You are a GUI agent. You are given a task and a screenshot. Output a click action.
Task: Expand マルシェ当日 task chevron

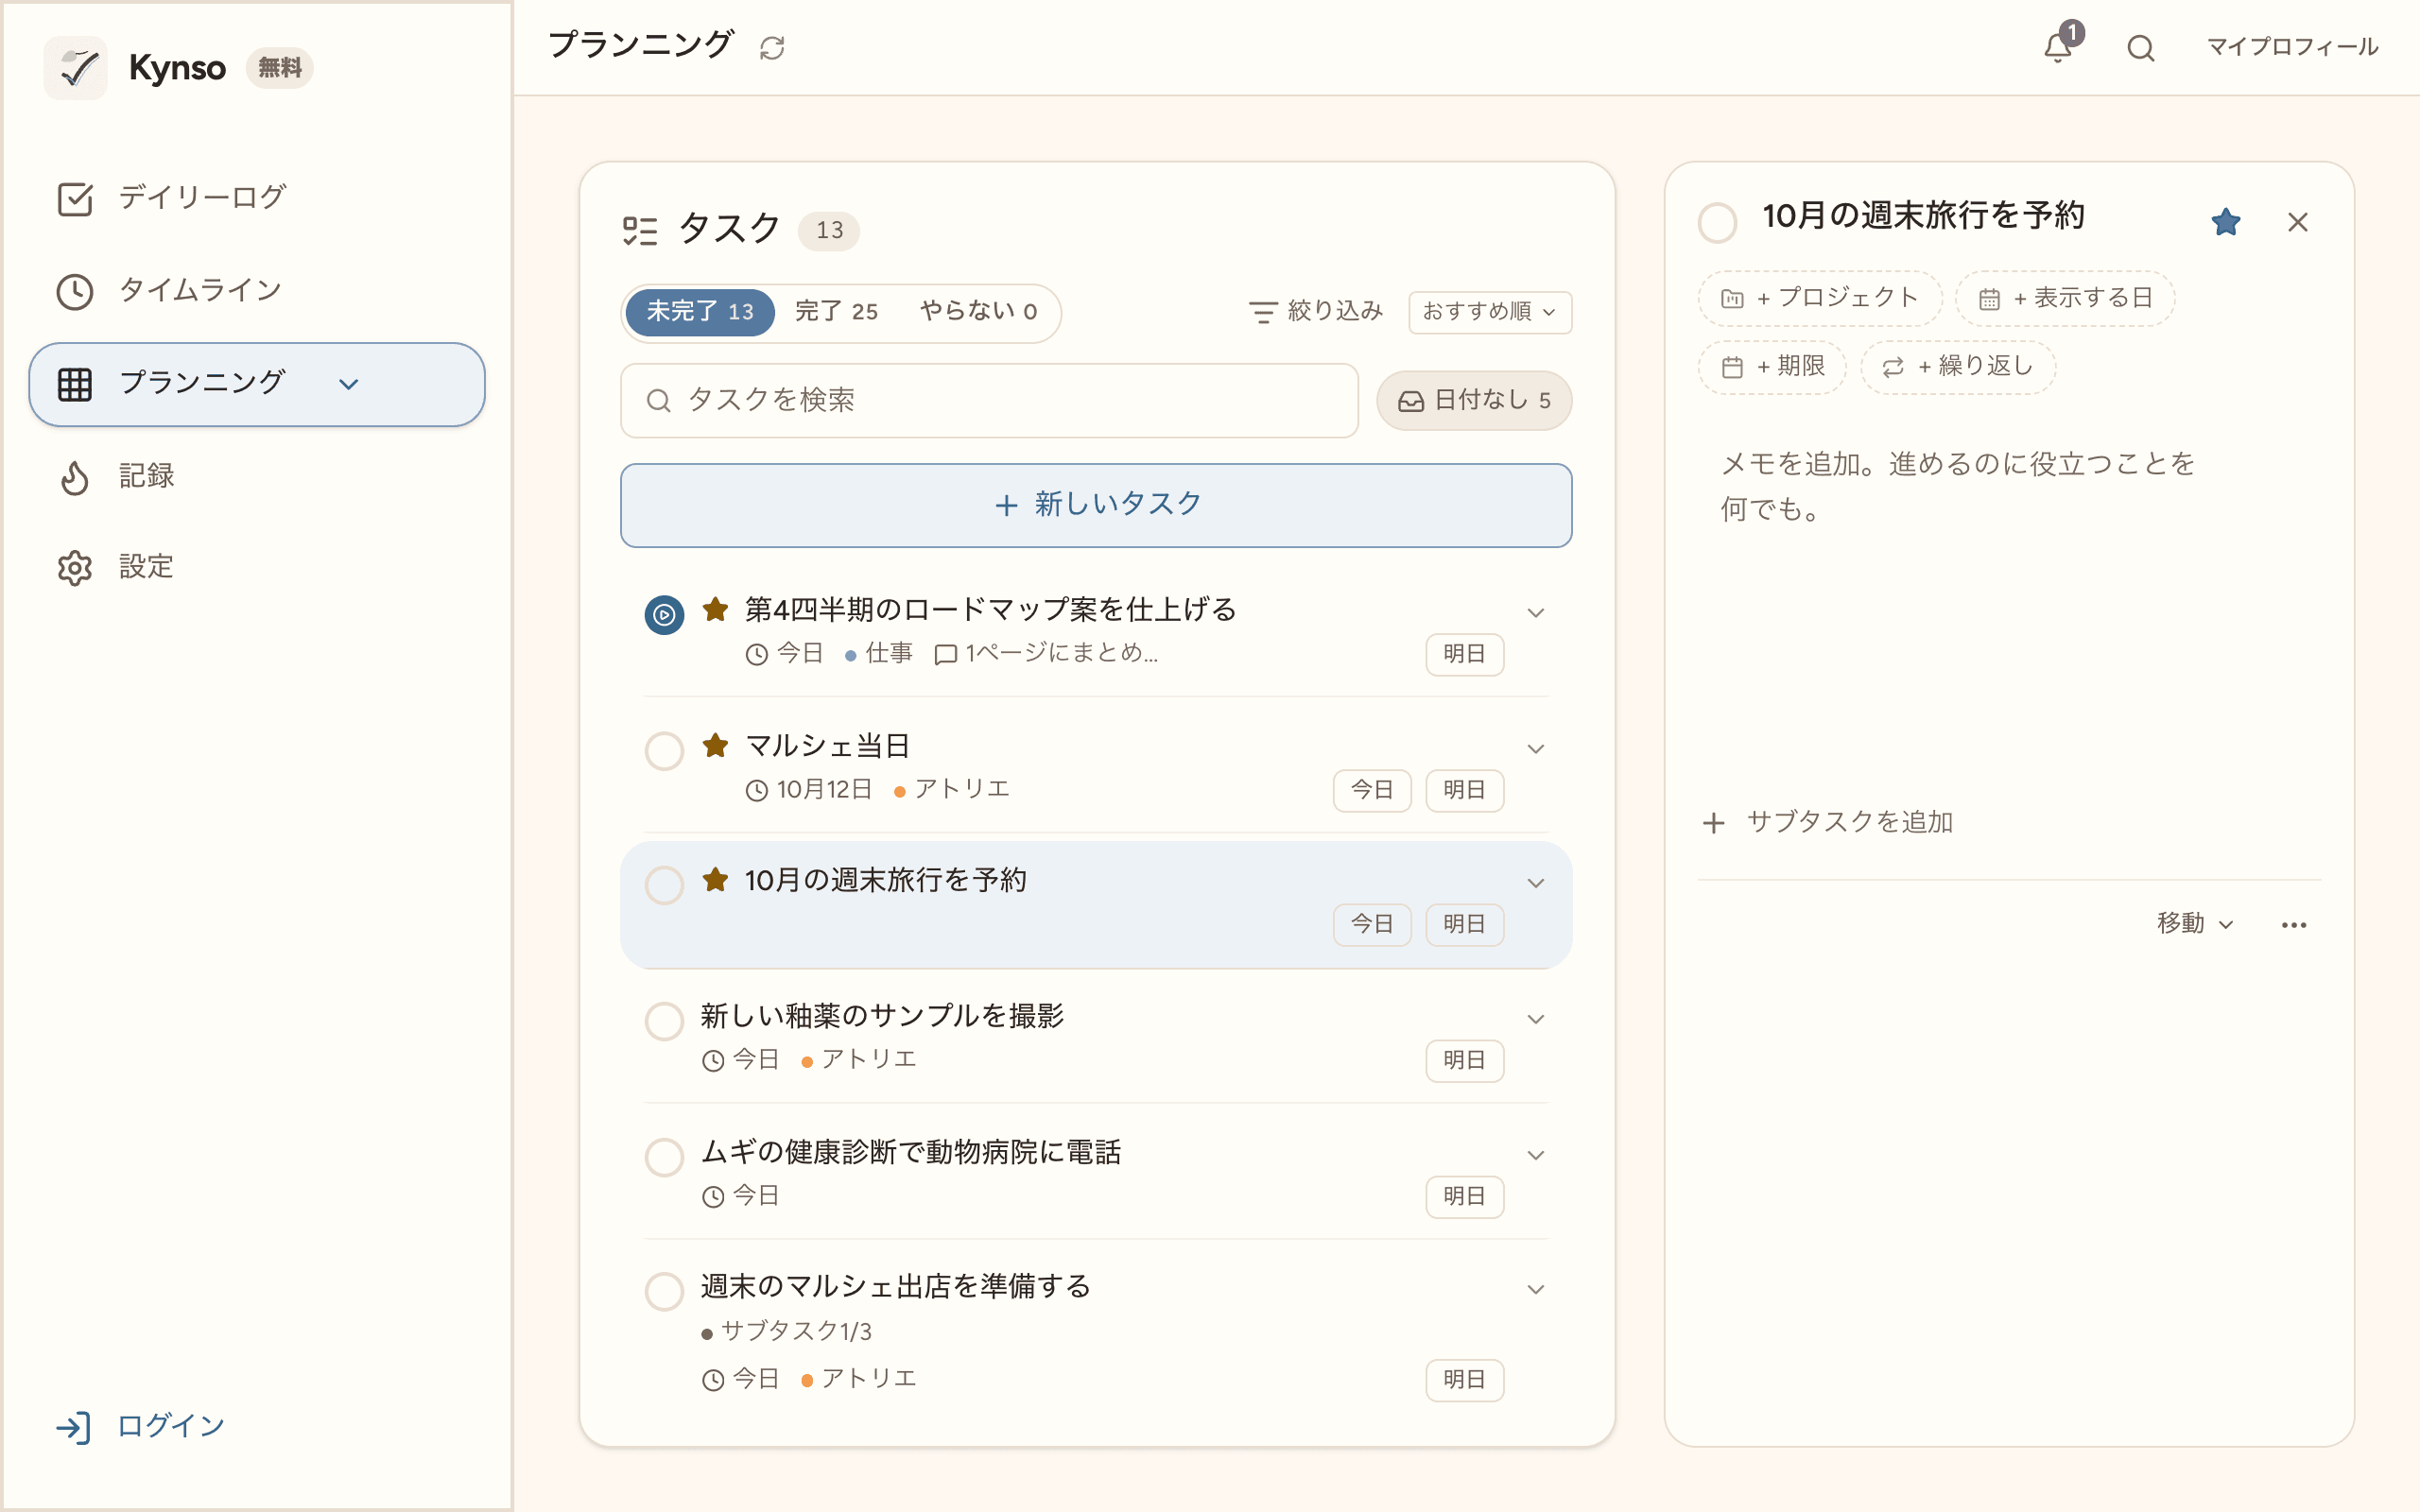pyautogui.click(x=1536, y=749)
